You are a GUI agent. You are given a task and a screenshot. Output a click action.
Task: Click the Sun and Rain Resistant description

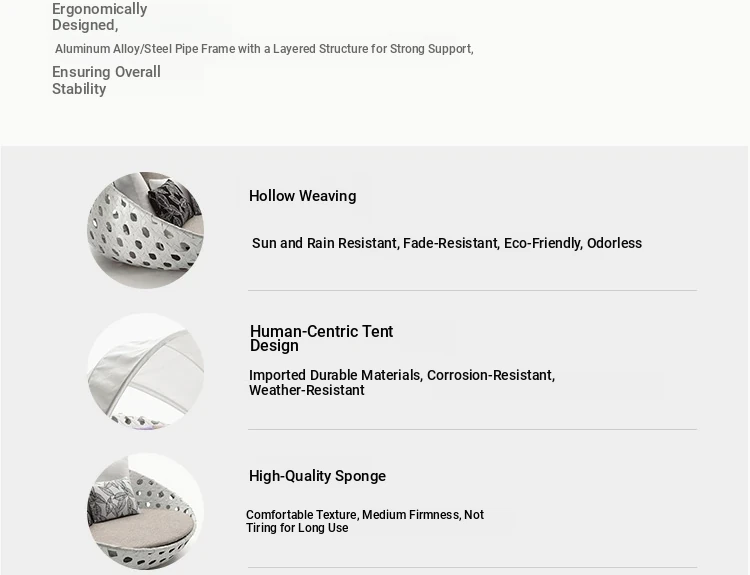click(447, 243)
